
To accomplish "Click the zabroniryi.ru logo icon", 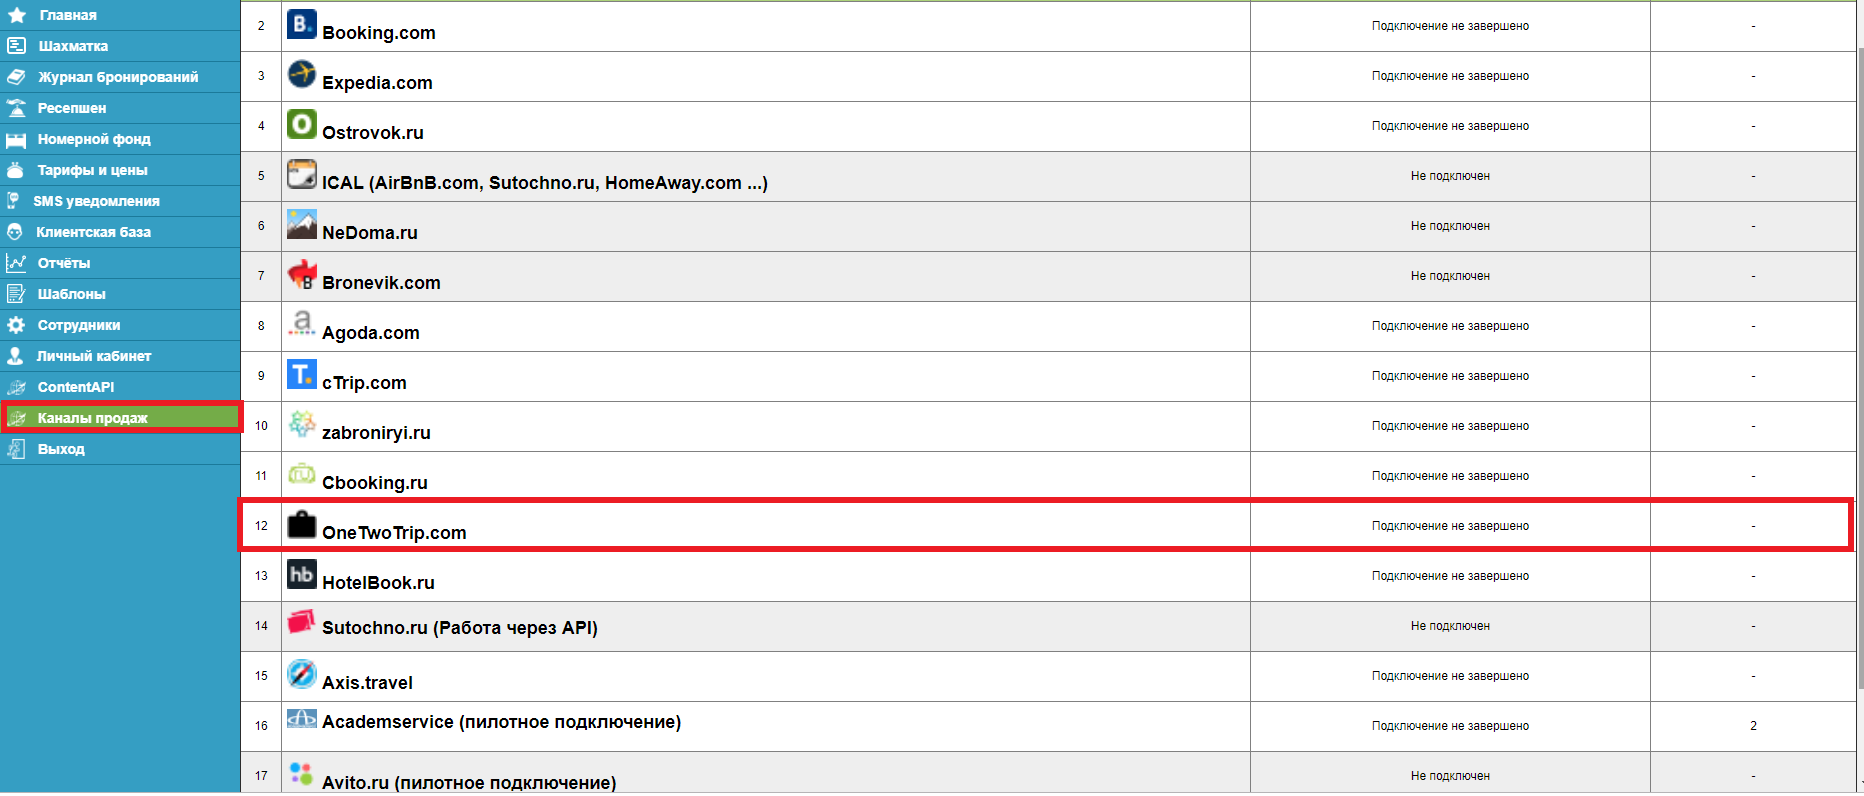I will point(301,424).
